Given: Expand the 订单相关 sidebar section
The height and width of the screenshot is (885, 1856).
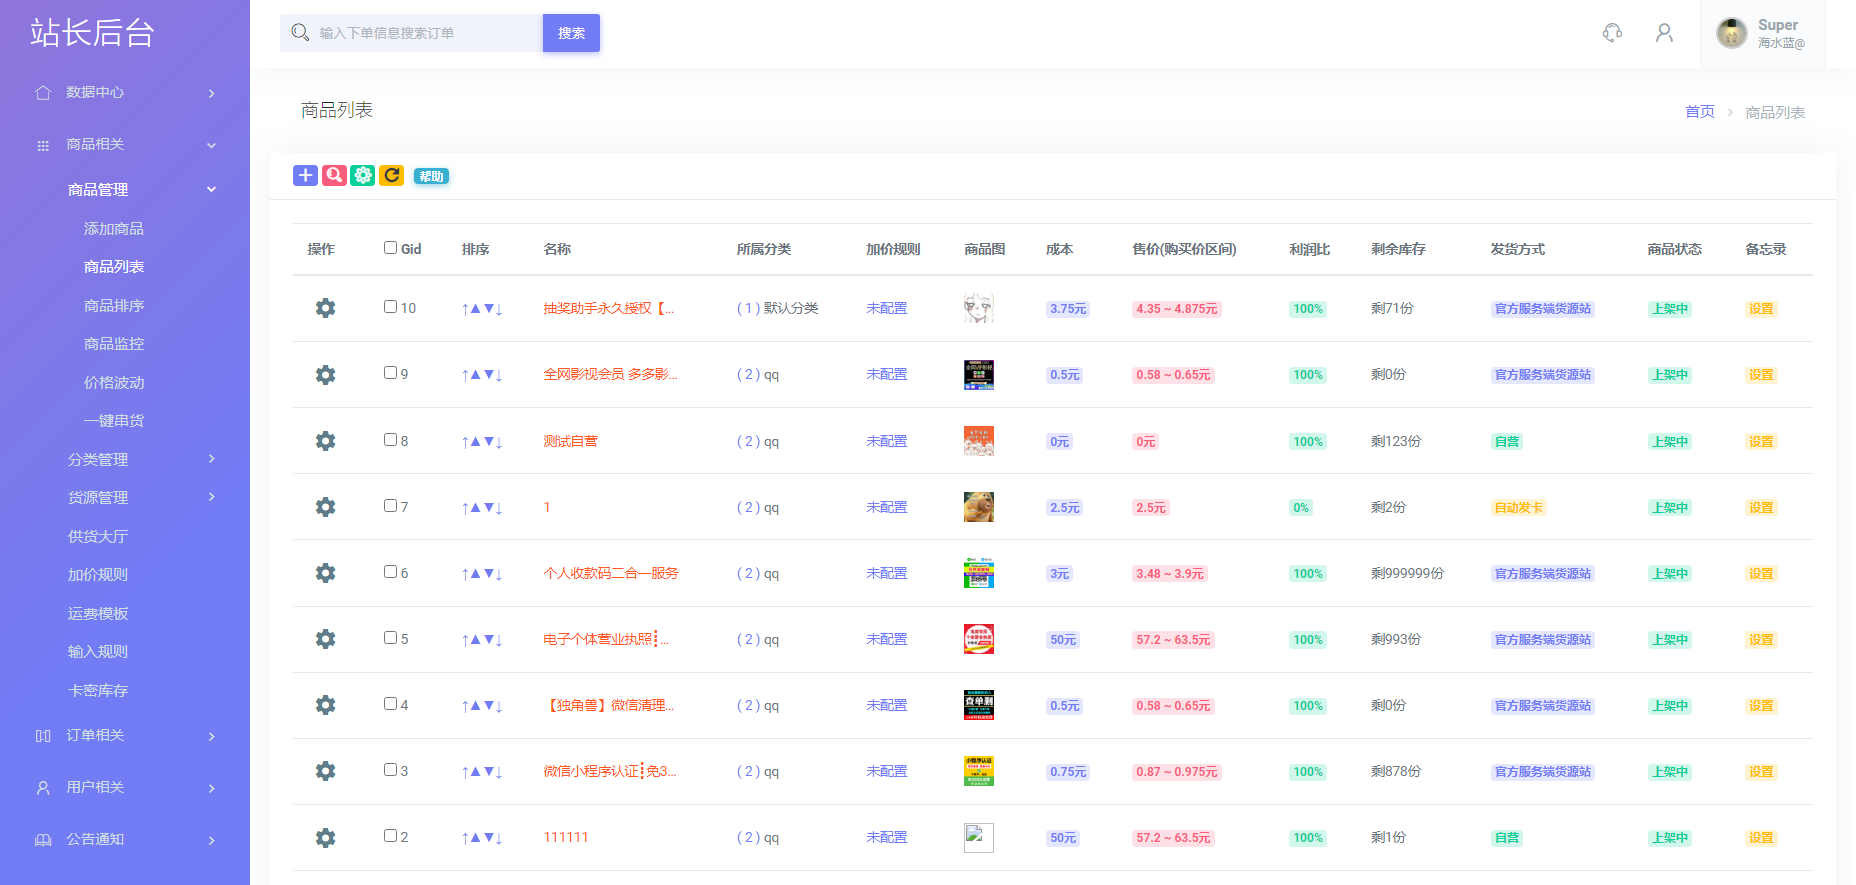Looking at the screenshot, I should [x=125, y=736].
